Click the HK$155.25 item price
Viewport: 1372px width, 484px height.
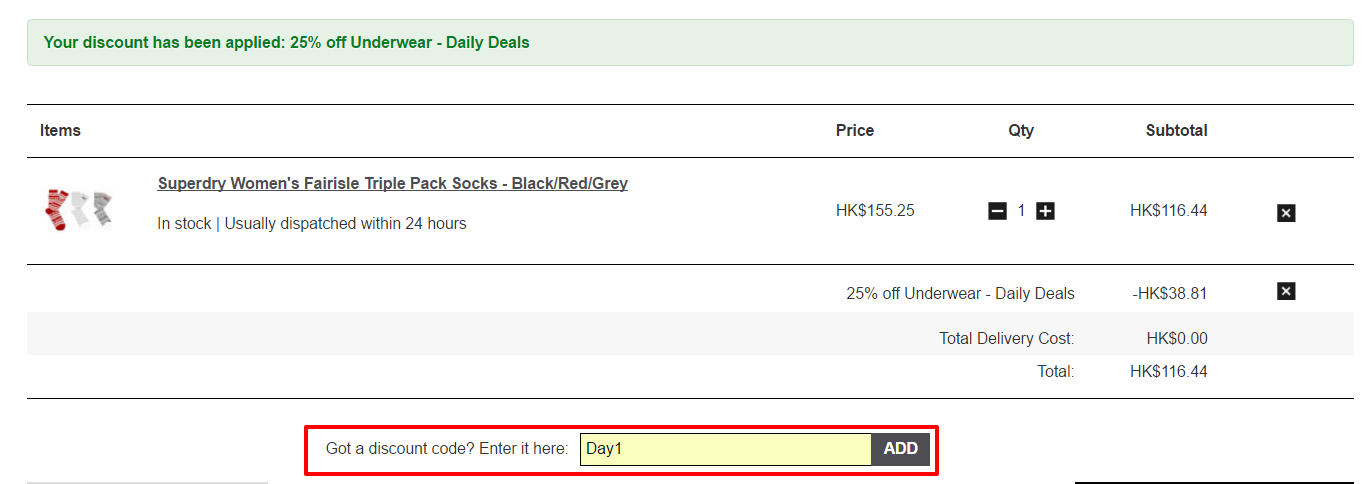[x=875, y=211]
